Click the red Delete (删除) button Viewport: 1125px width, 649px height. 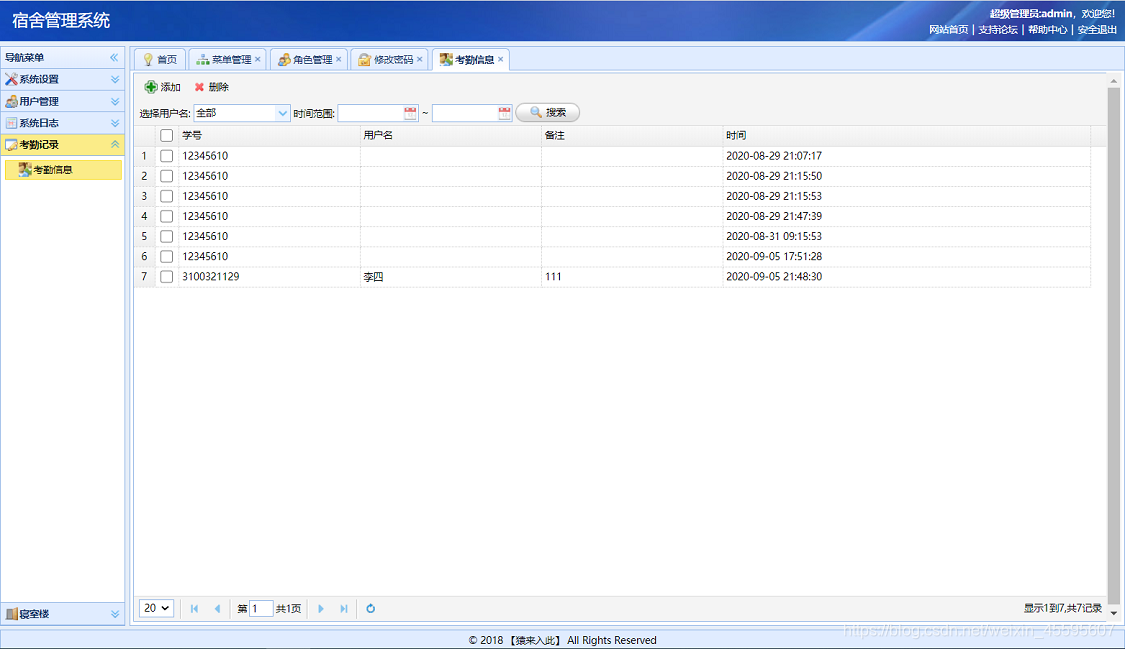point(212,87)
